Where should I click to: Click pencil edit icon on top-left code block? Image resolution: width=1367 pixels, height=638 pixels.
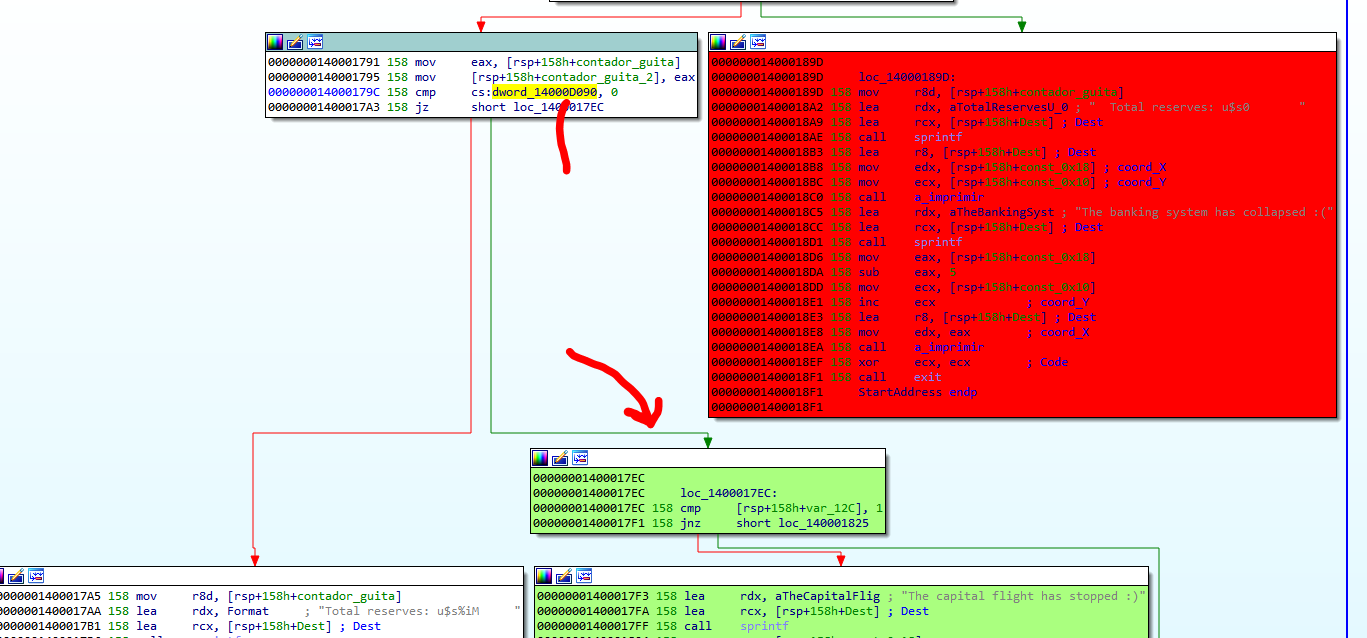click(x=295, y=42)
